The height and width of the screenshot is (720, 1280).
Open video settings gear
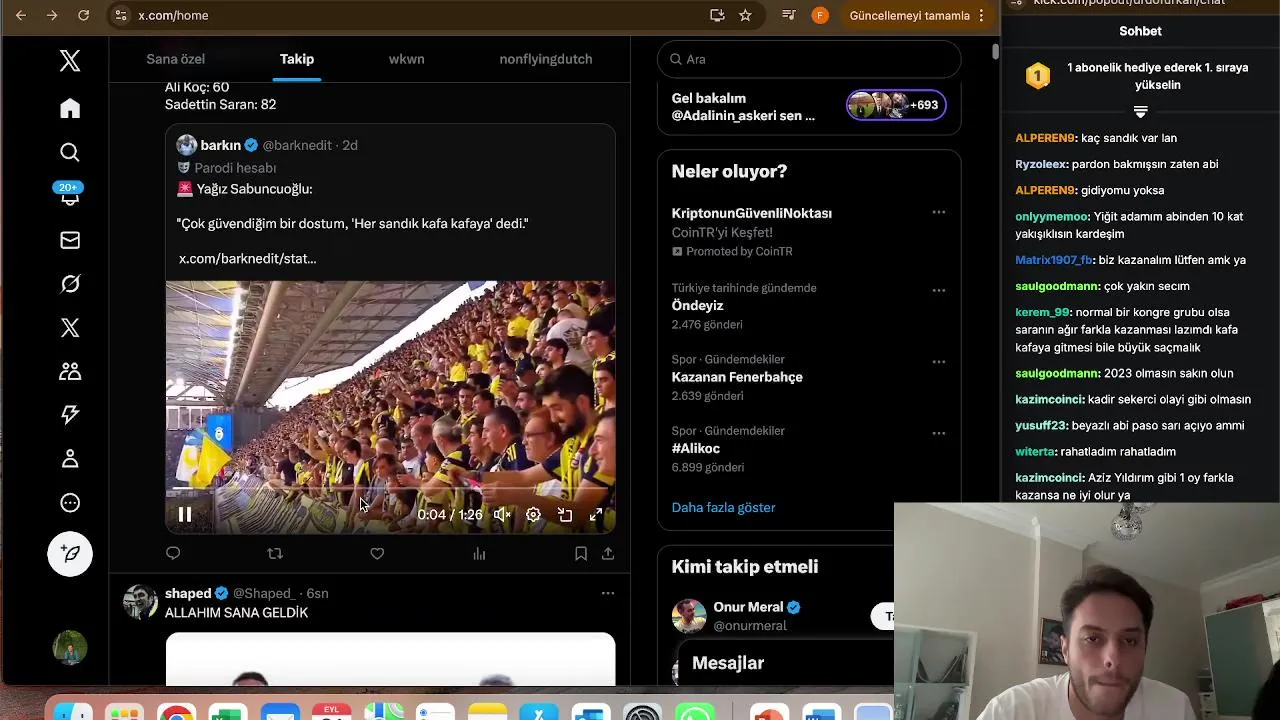click(x=533, y=514)
